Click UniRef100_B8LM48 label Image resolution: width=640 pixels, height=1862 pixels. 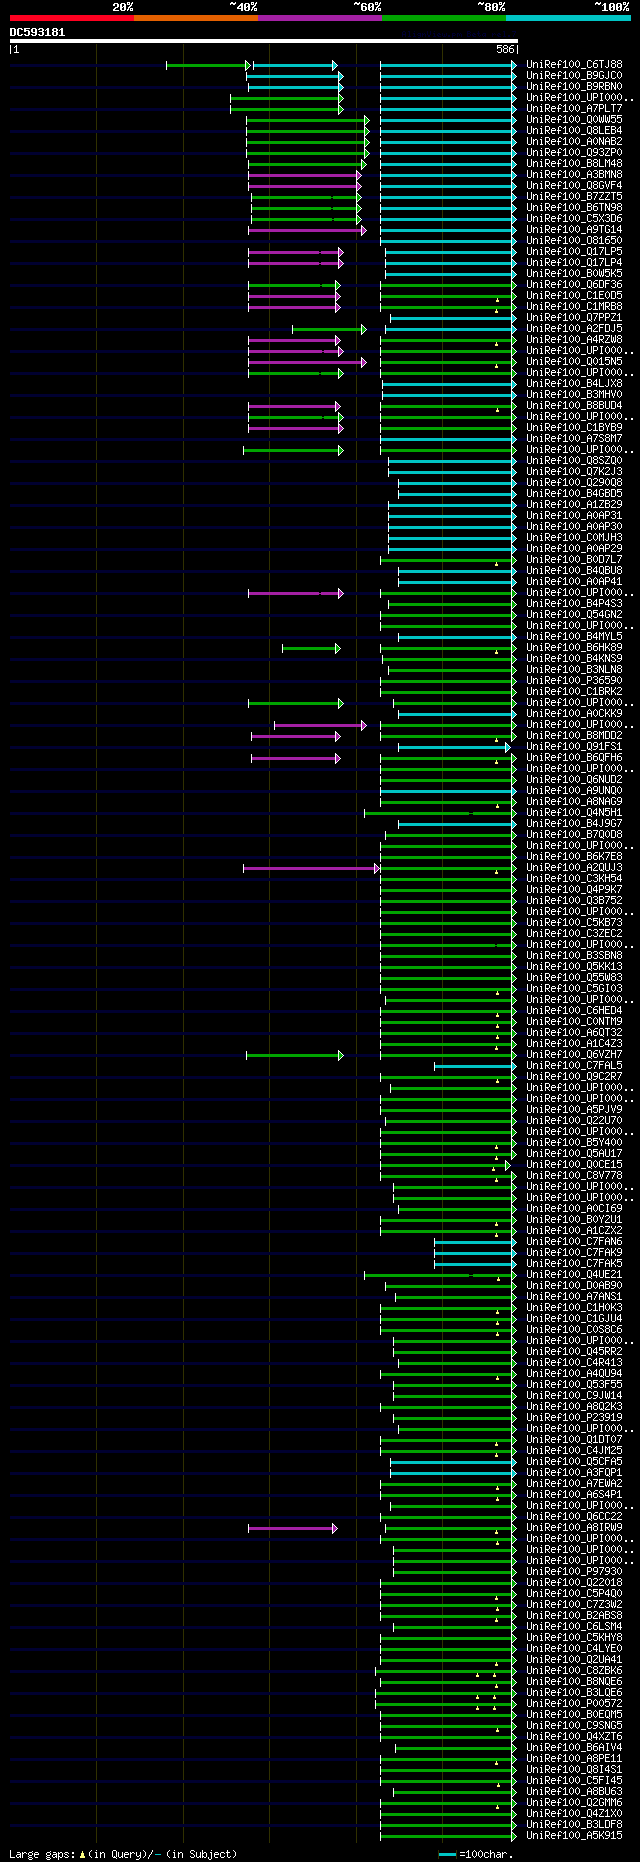(x=574, y=164)
